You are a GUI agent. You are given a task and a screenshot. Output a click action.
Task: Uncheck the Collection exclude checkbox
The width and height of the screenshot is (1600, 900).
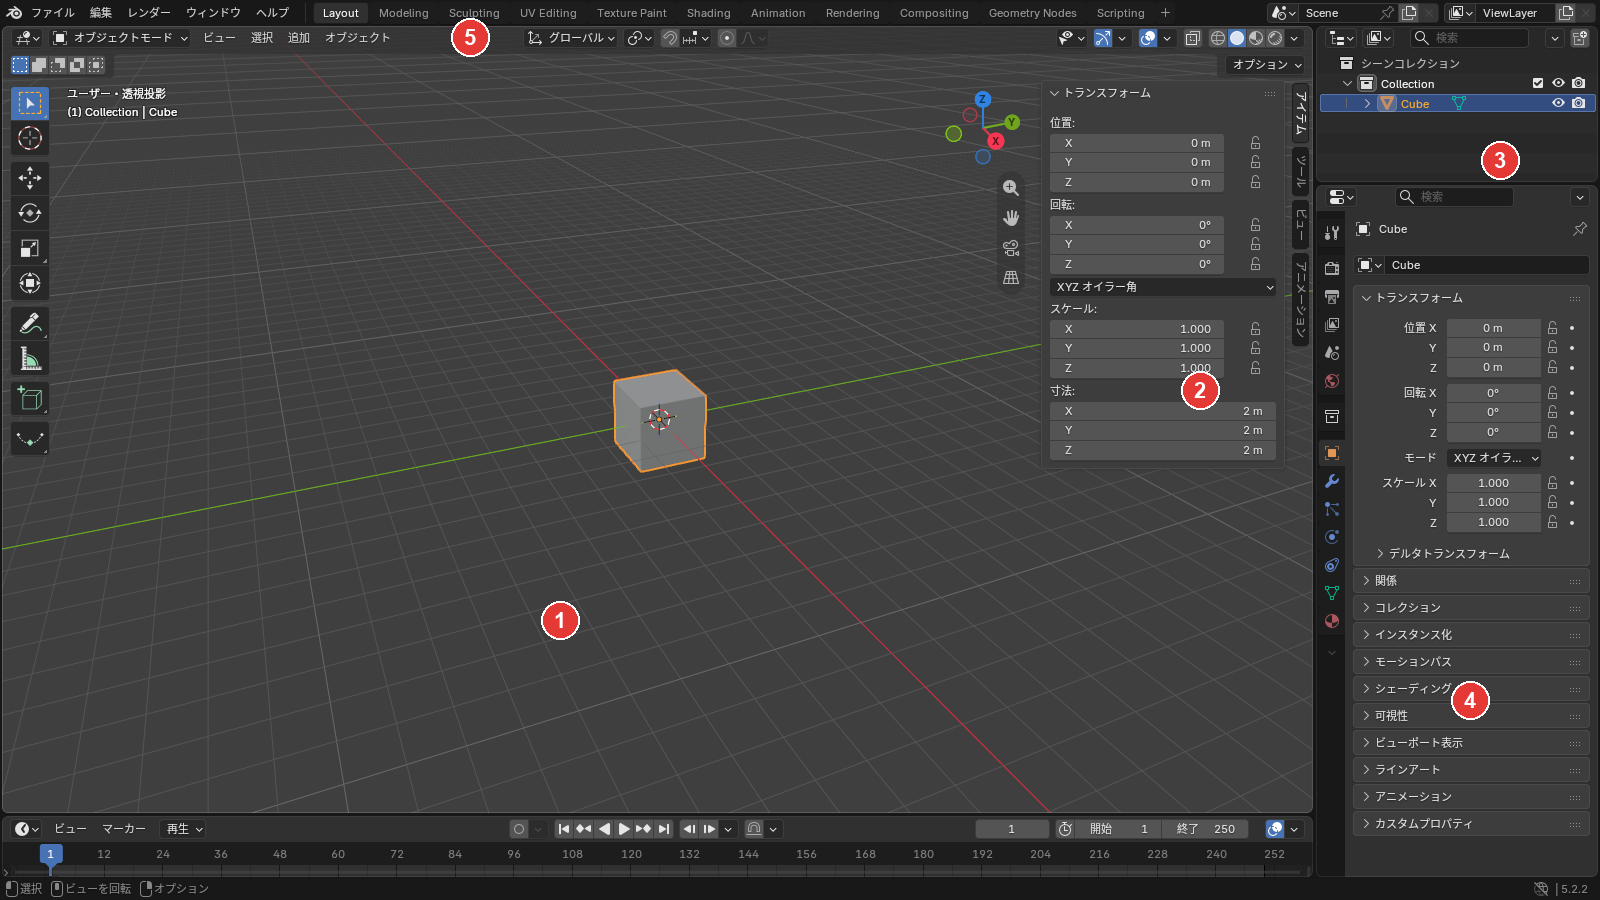[1538, 83]
